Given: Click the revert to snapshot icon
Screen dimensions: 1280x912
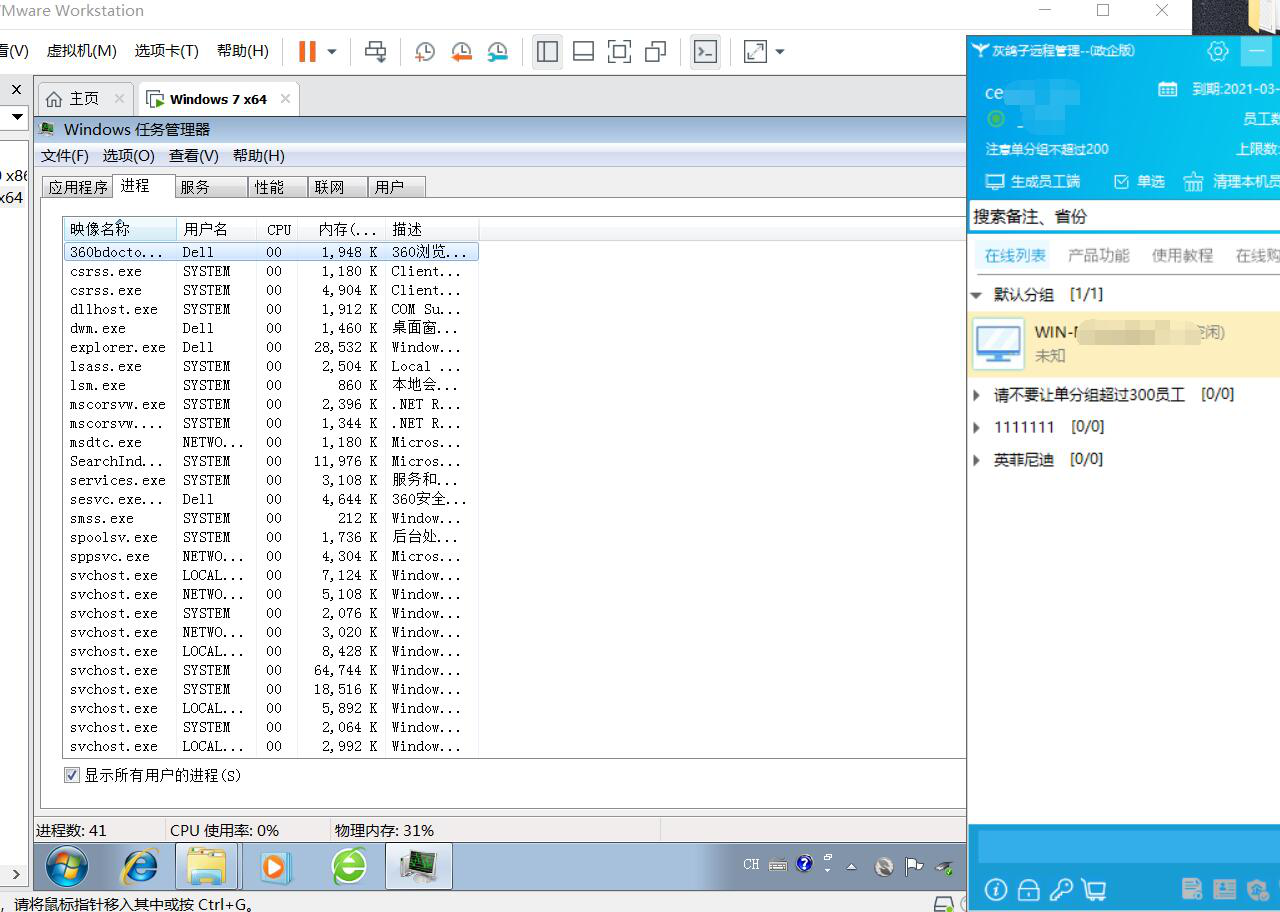Looking at the screenshot, I should pyautogui.click(x=461, y=52).
